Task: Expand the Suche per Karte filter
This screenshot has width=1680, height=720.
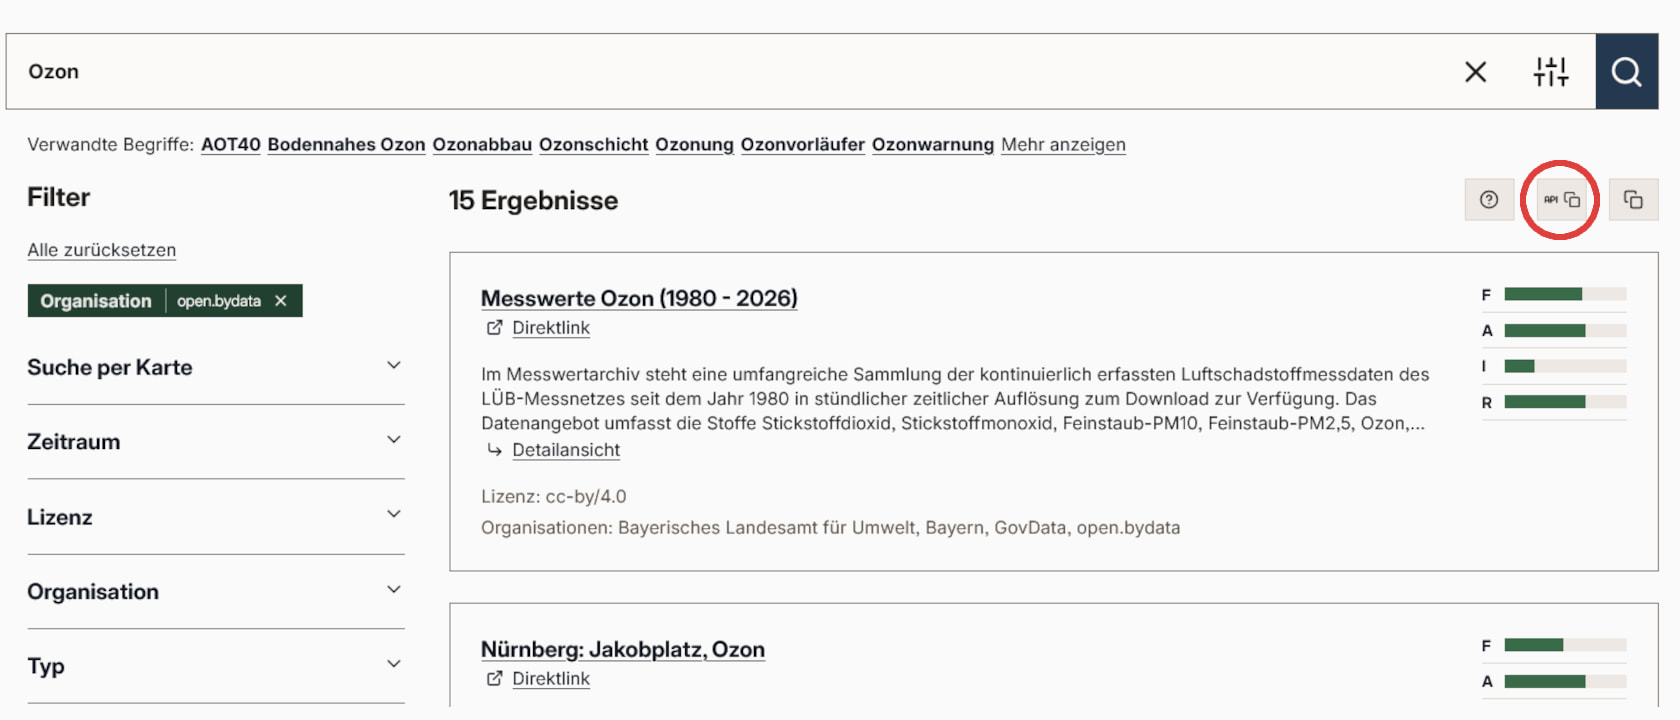Action: click(x=394, y=366)
